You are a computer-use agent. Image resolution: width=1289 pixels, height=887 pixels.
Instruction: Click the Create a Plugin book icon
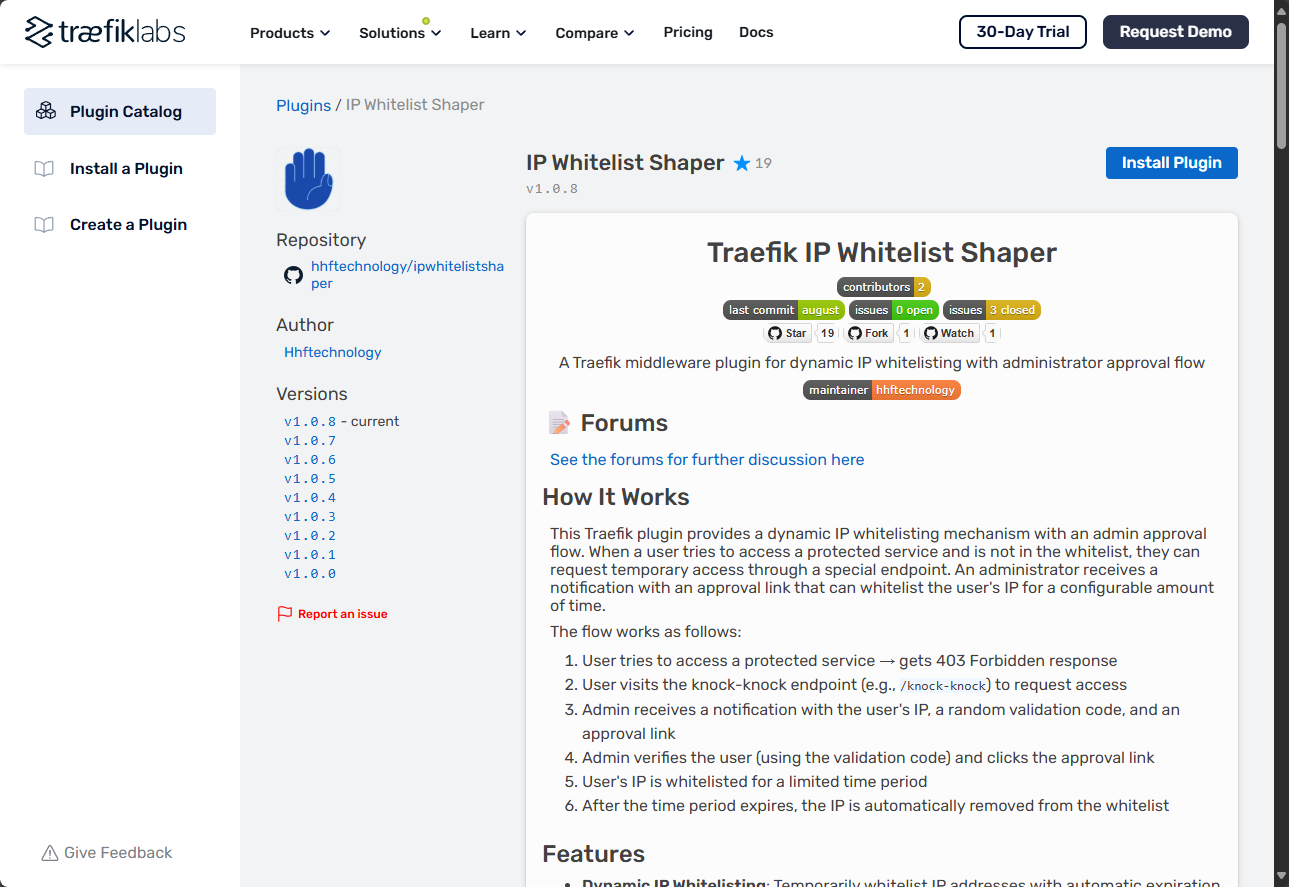(44, 224)
